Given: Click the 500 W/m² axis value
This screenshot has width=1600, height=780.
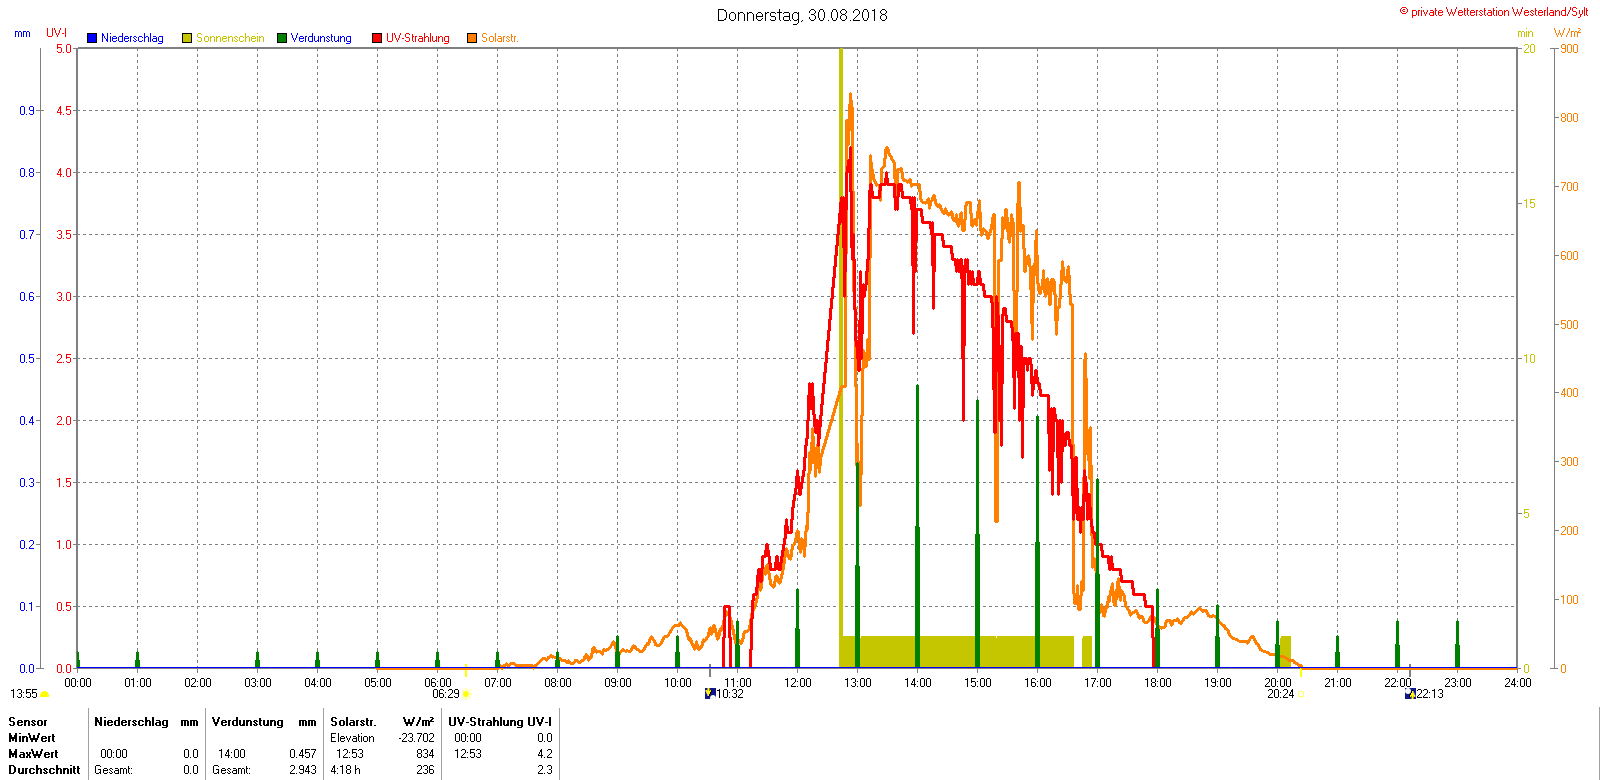Looking at the screenshot, I should click(1570, 325).
